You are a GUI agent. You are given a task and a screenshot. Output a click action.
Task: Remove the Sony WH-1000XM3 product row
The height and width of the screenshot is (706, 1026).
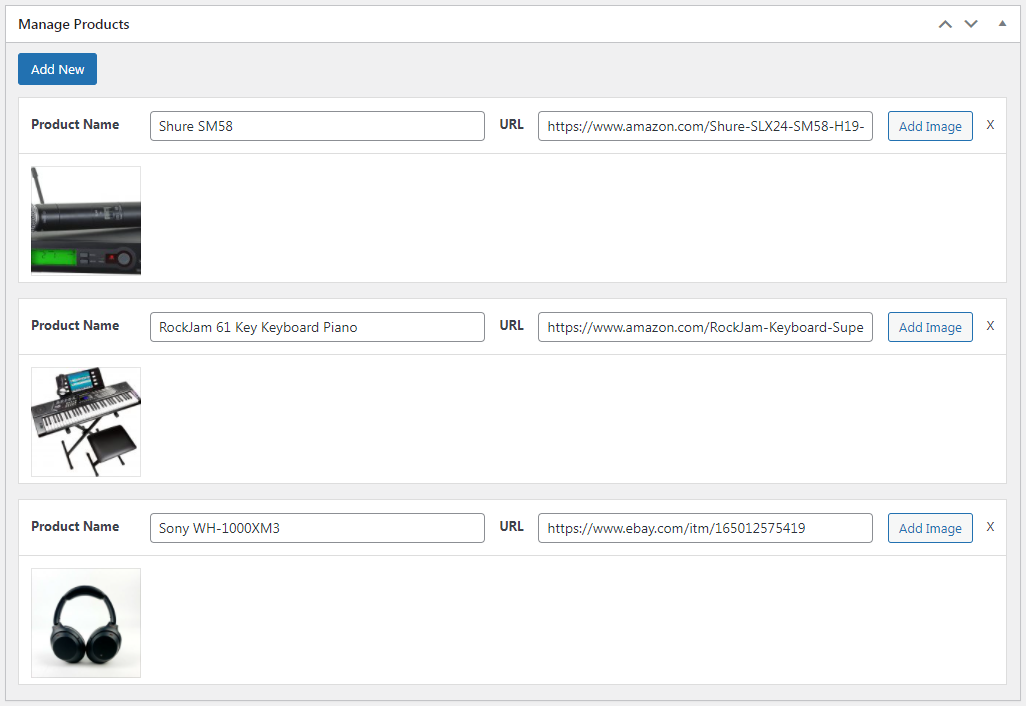pos(990,527)
